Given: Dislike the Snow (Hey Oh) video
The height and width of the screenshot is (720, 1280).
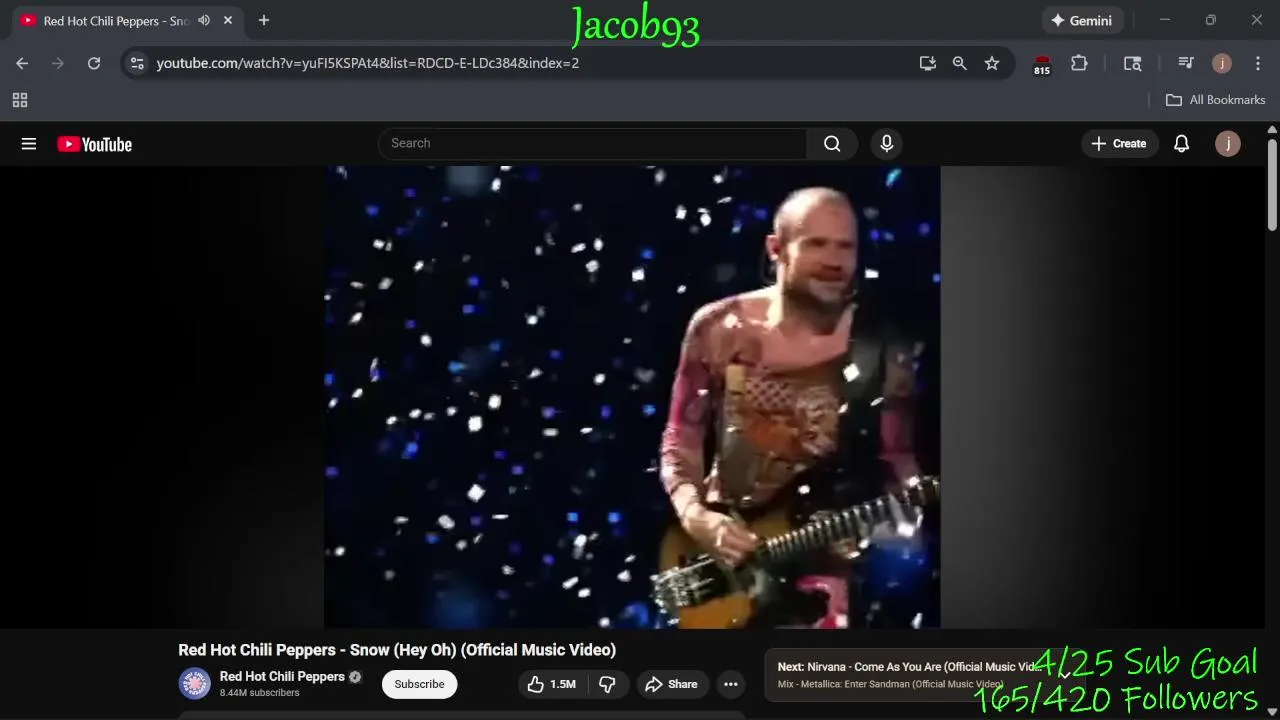Looking at the screenshot, I should tap(607, 684).
